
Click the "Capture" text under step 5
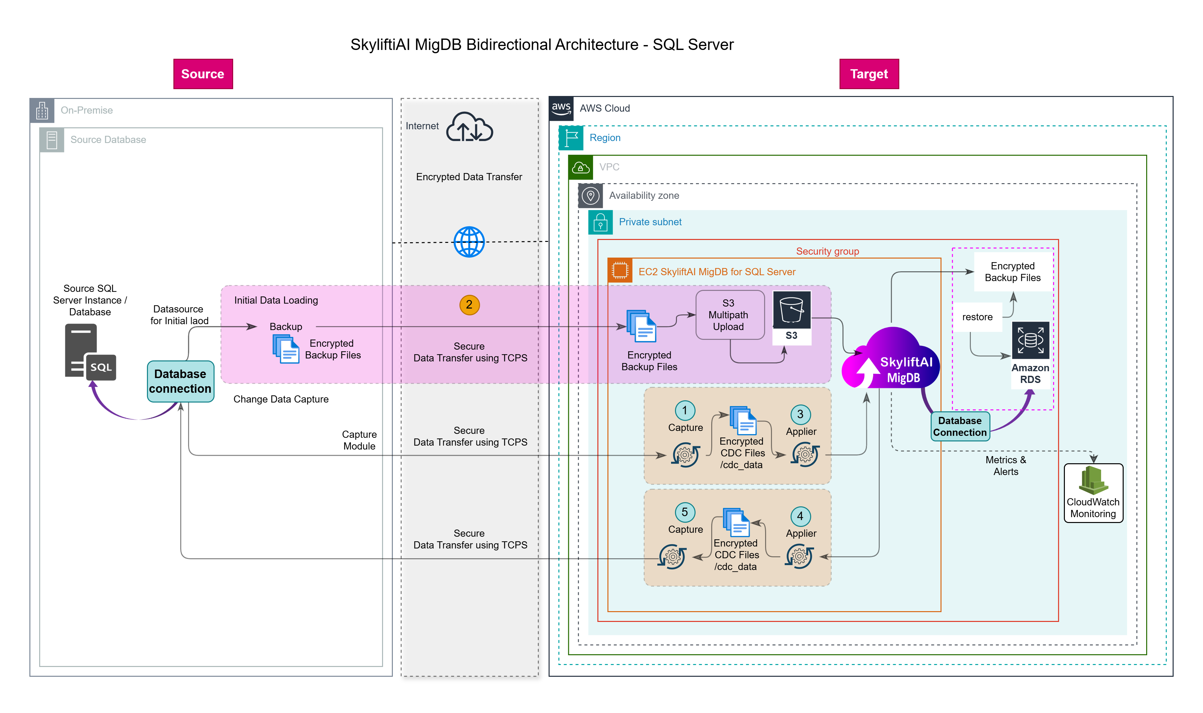tap(685, 530)
